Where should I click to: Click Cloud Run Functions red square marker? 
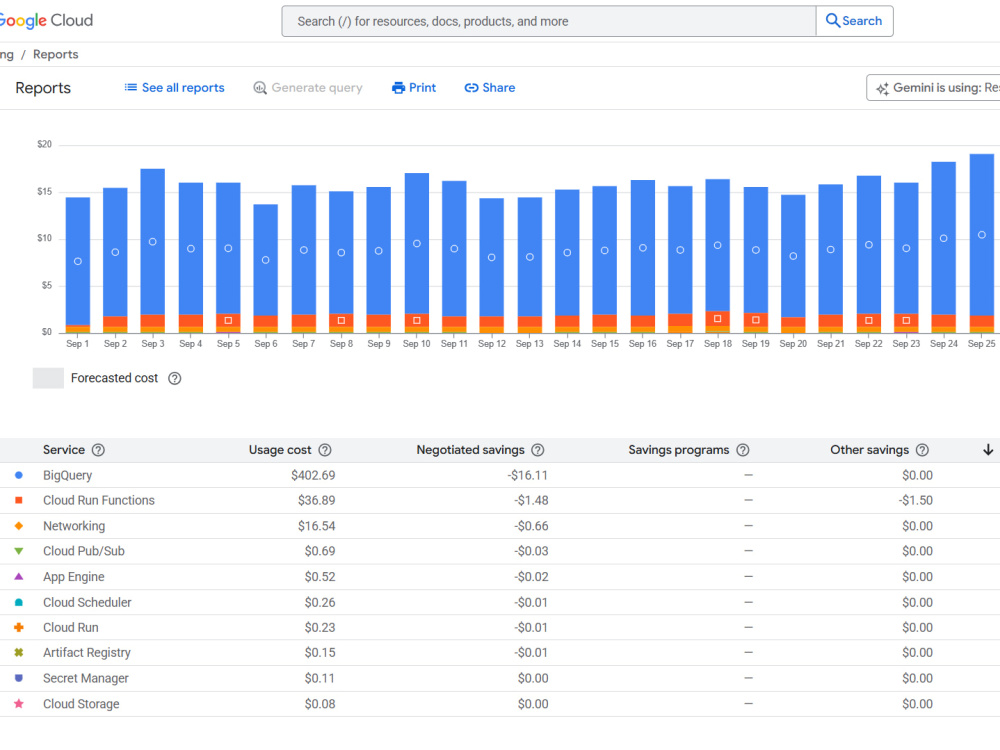tap(18, 501)
